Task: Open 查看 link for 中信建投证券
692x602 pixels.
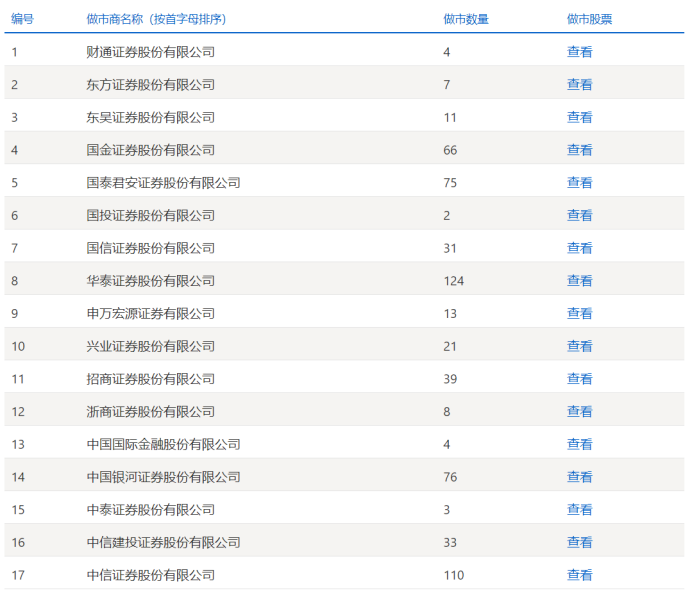Action: pos(579,542)
